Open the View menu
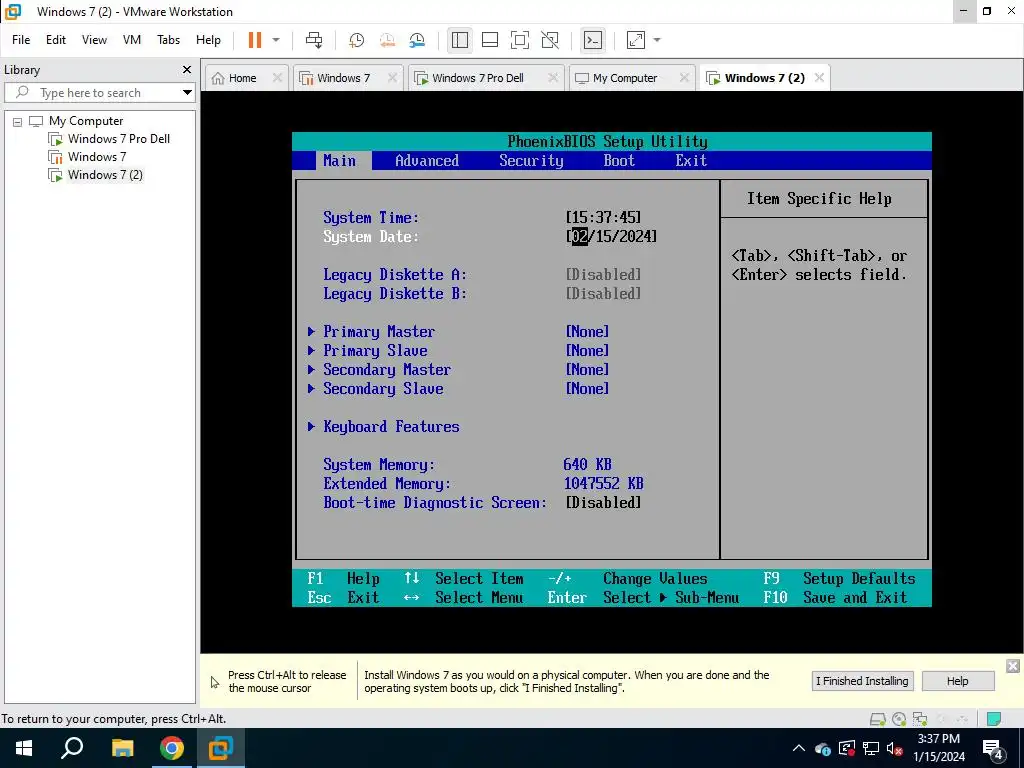The image size is (1024, 768). pos(94,40)
